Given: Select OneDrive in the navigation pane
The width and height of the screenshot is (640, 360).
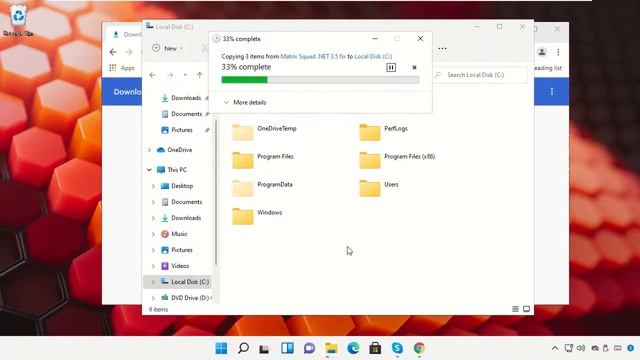Looking at the screenshot, I should click(x=174, y=150).
